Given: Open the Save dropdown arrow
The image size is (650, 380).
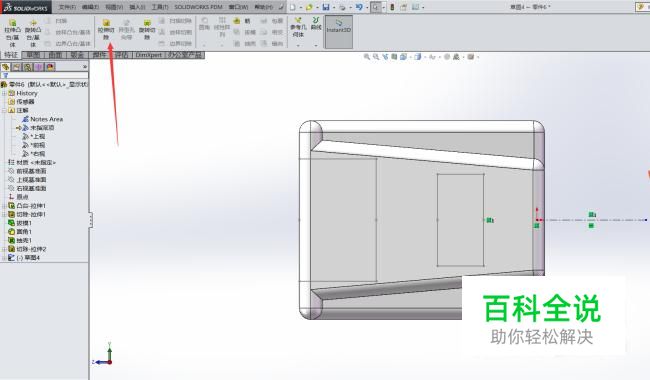Looking at the screenshot, I should 334,7.
